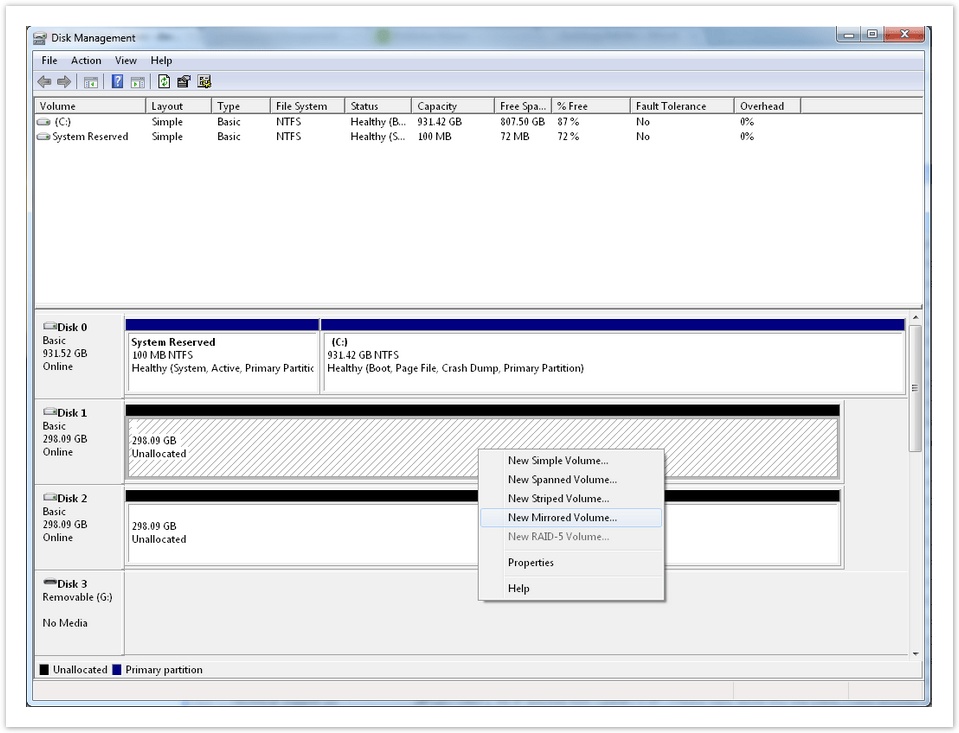The width and height of the screenshot is (959, 733).
Task: Select the (C:) volume row icon
Action: tap(44, 122)
